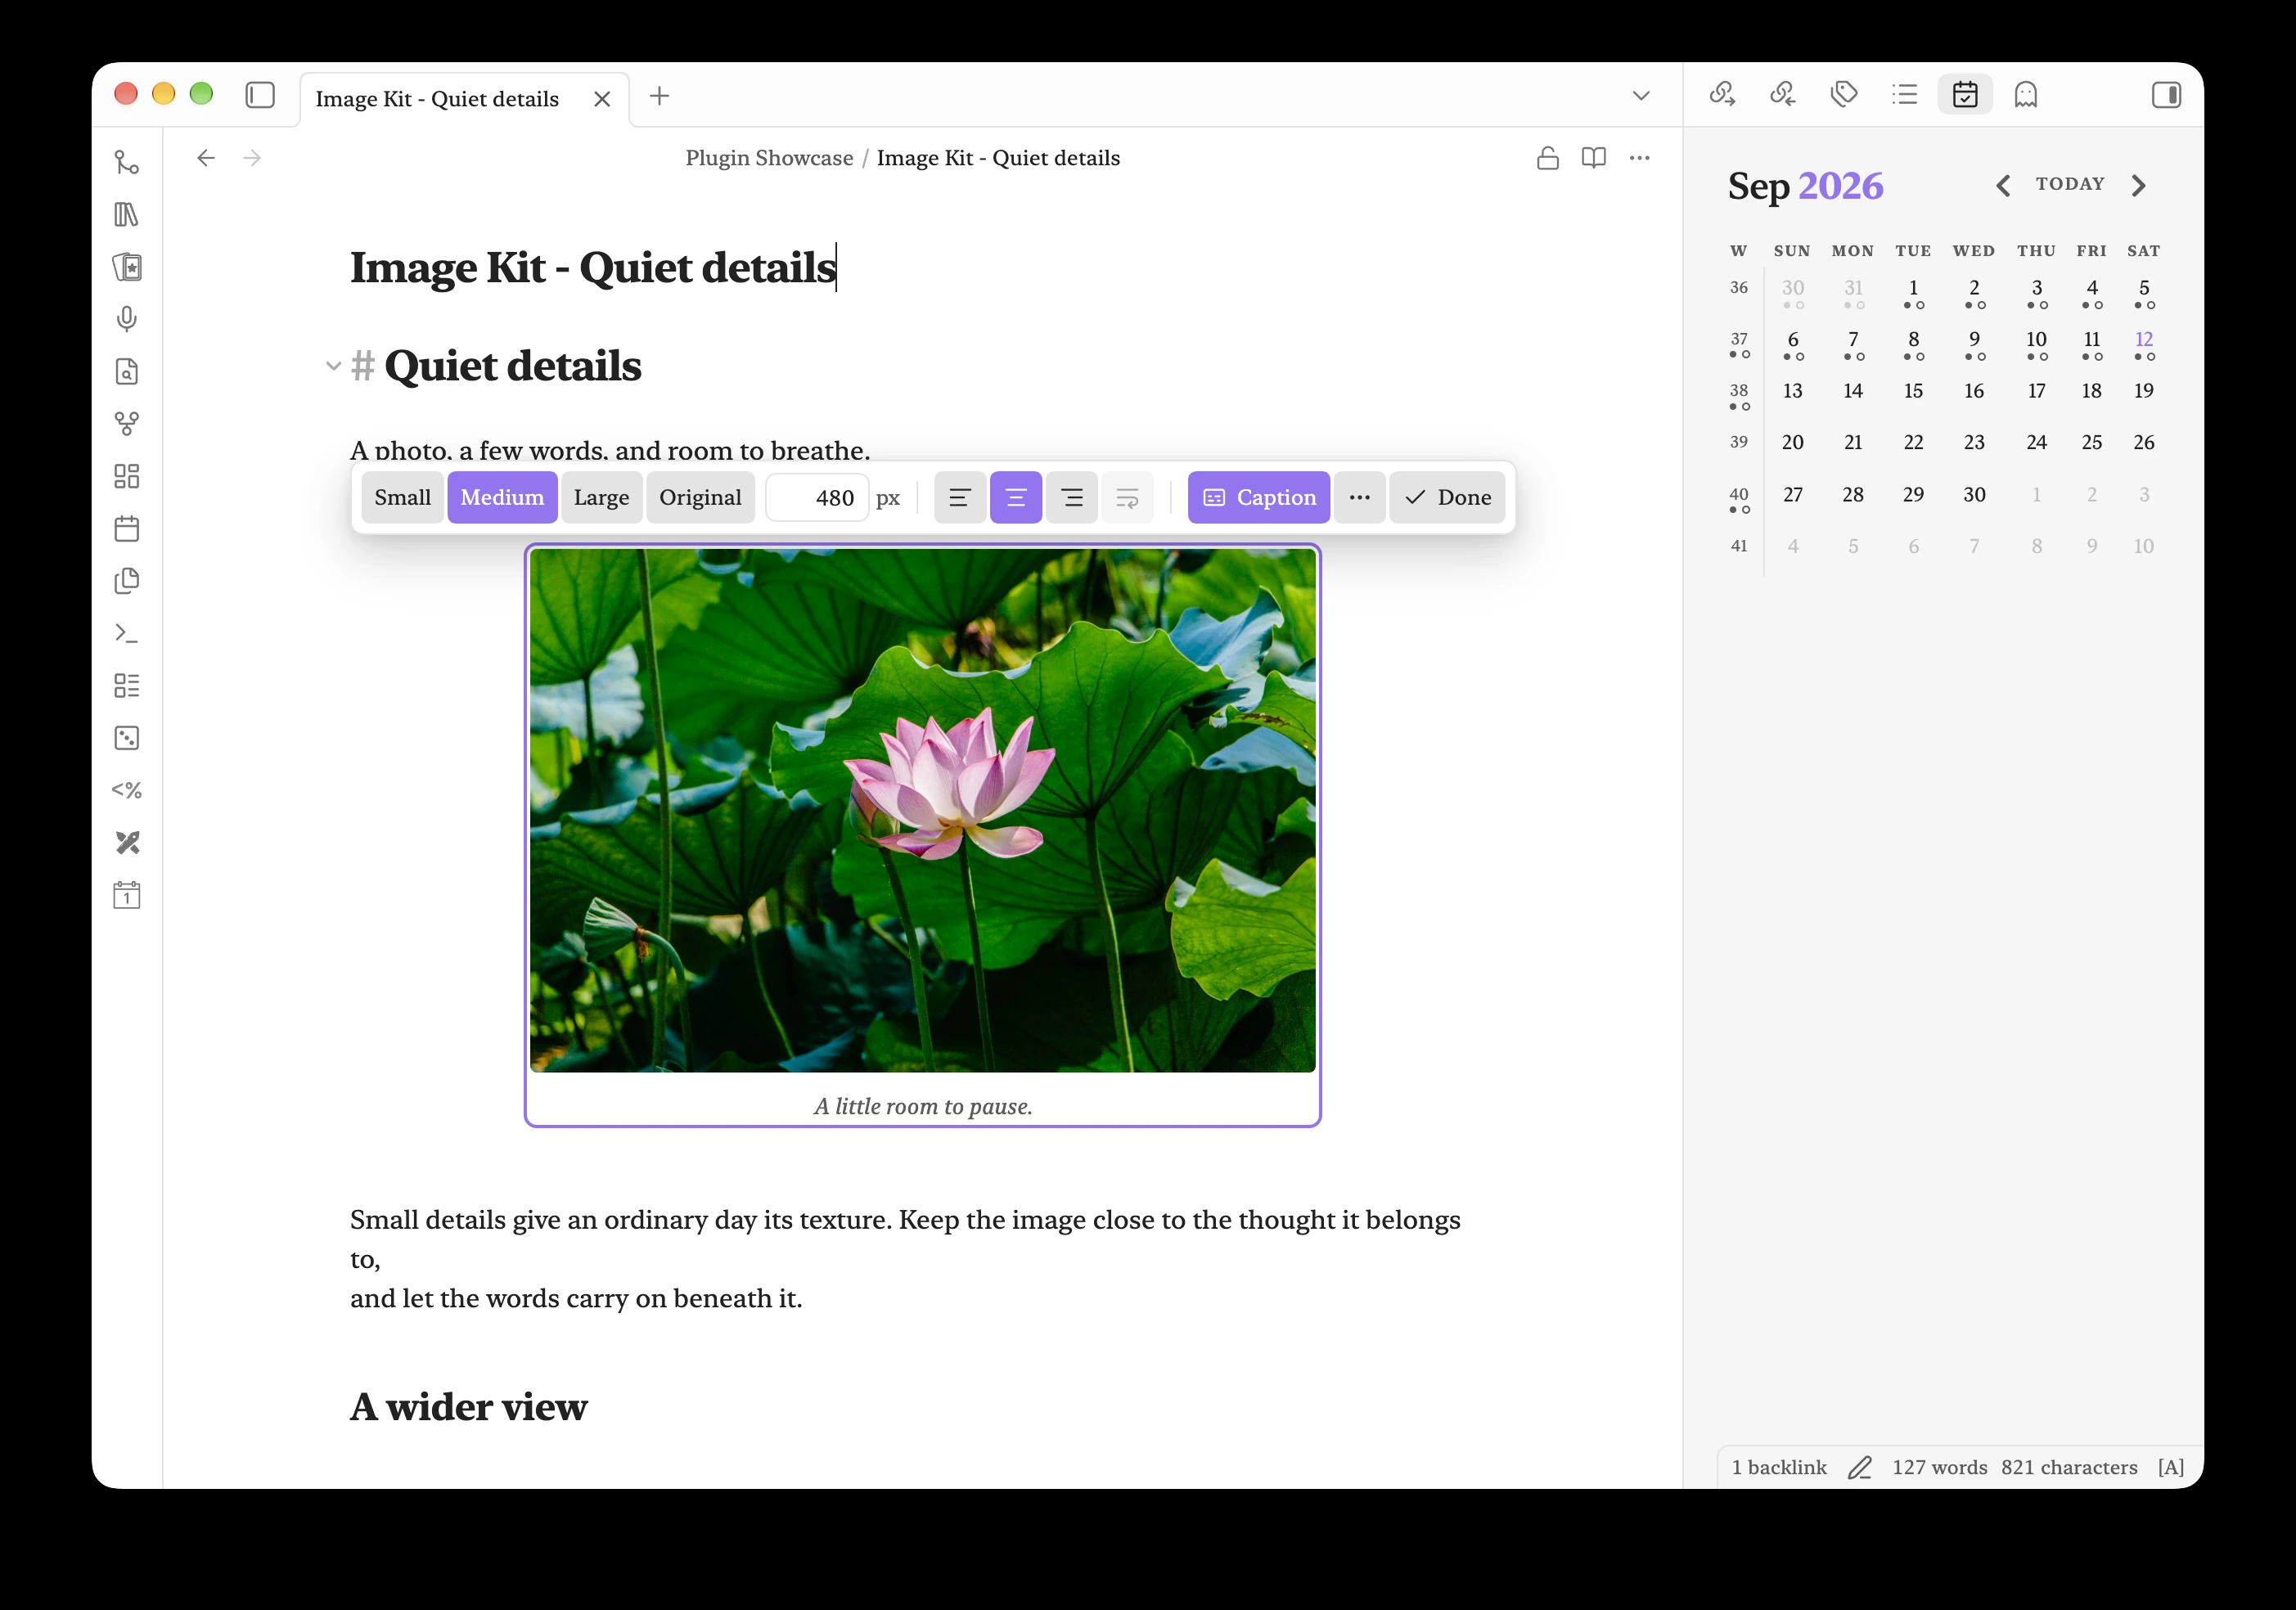Click the 127 words status count
Screen dimensions: 2296x1610
pos(1939,1467)
